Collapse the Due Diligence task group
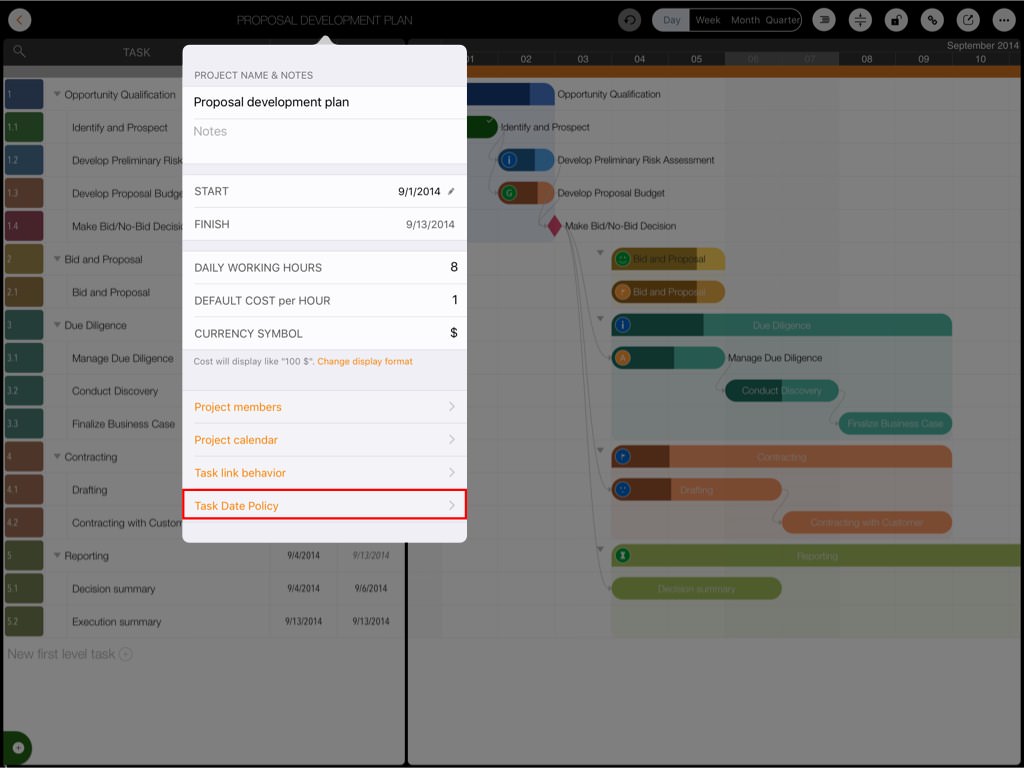The image size is (1024, 768). 57,326
